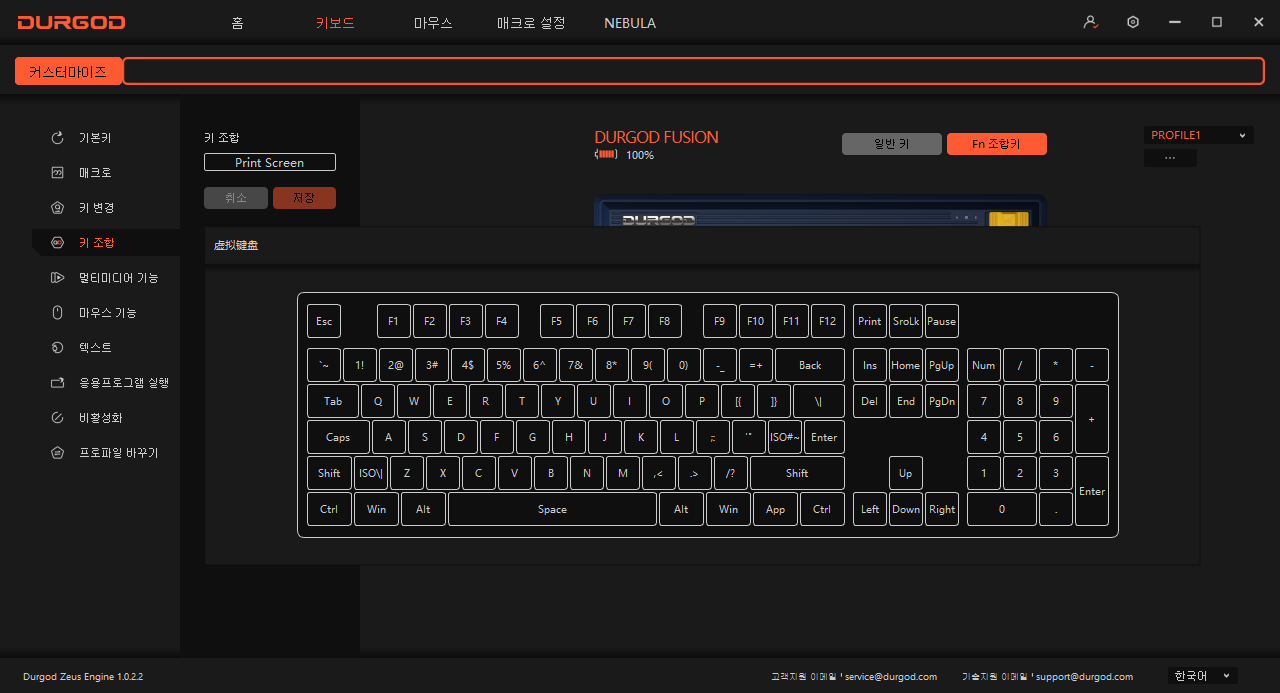Click the 프로파일 바꾸기 icon
Screen dimensions: 1280x693
coord(58,453)
